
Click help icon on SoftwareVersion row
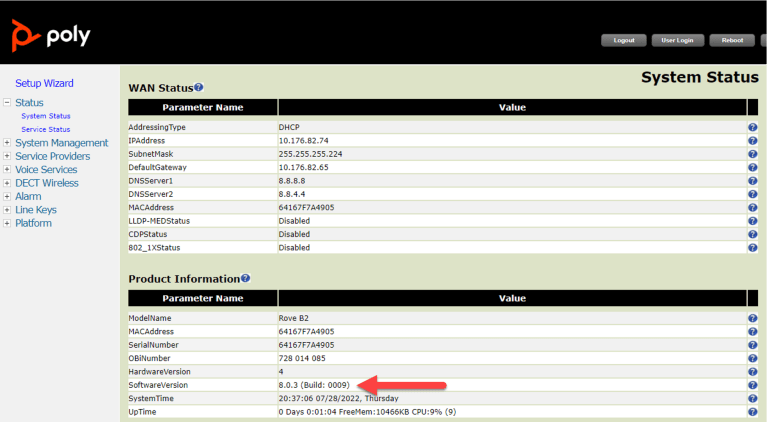pos(752,385)
